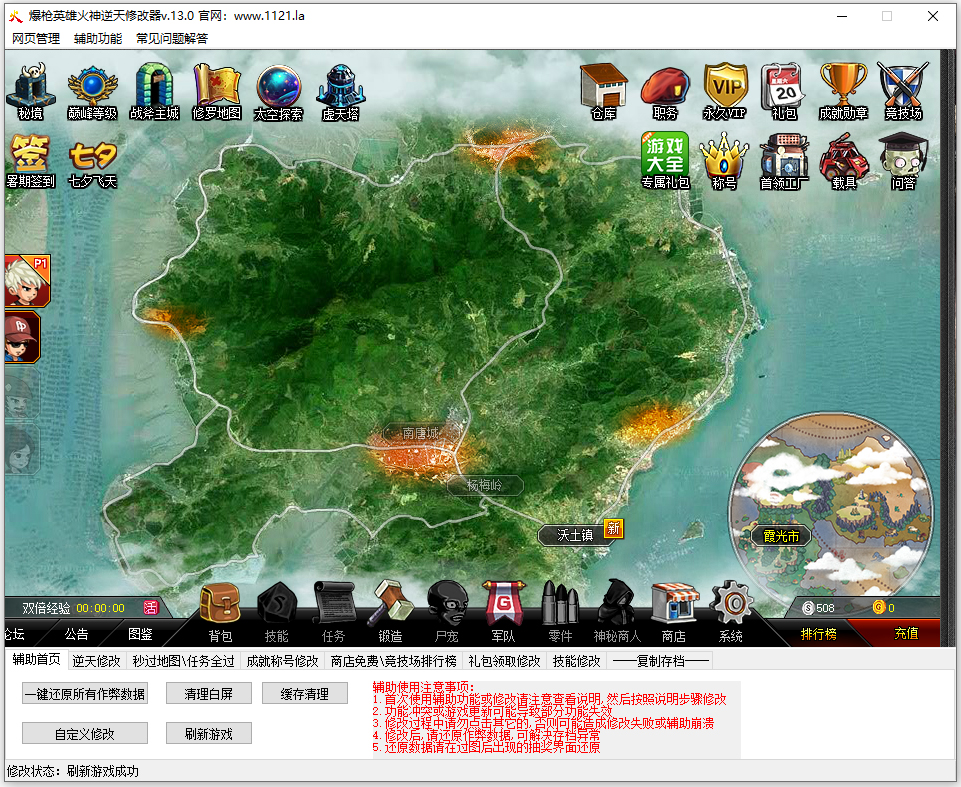
Task: Click the 刷新游戏 button
Action: point(208,733)
